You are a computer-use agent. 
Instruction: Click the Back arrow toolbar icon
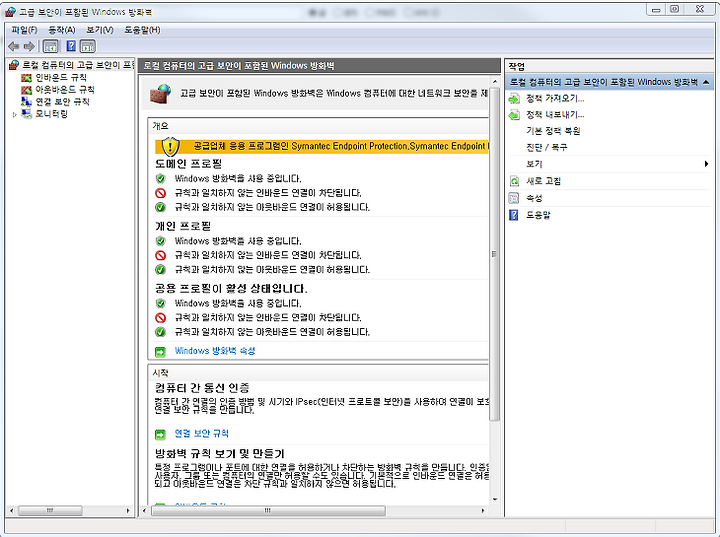click(x=13, y=46)
